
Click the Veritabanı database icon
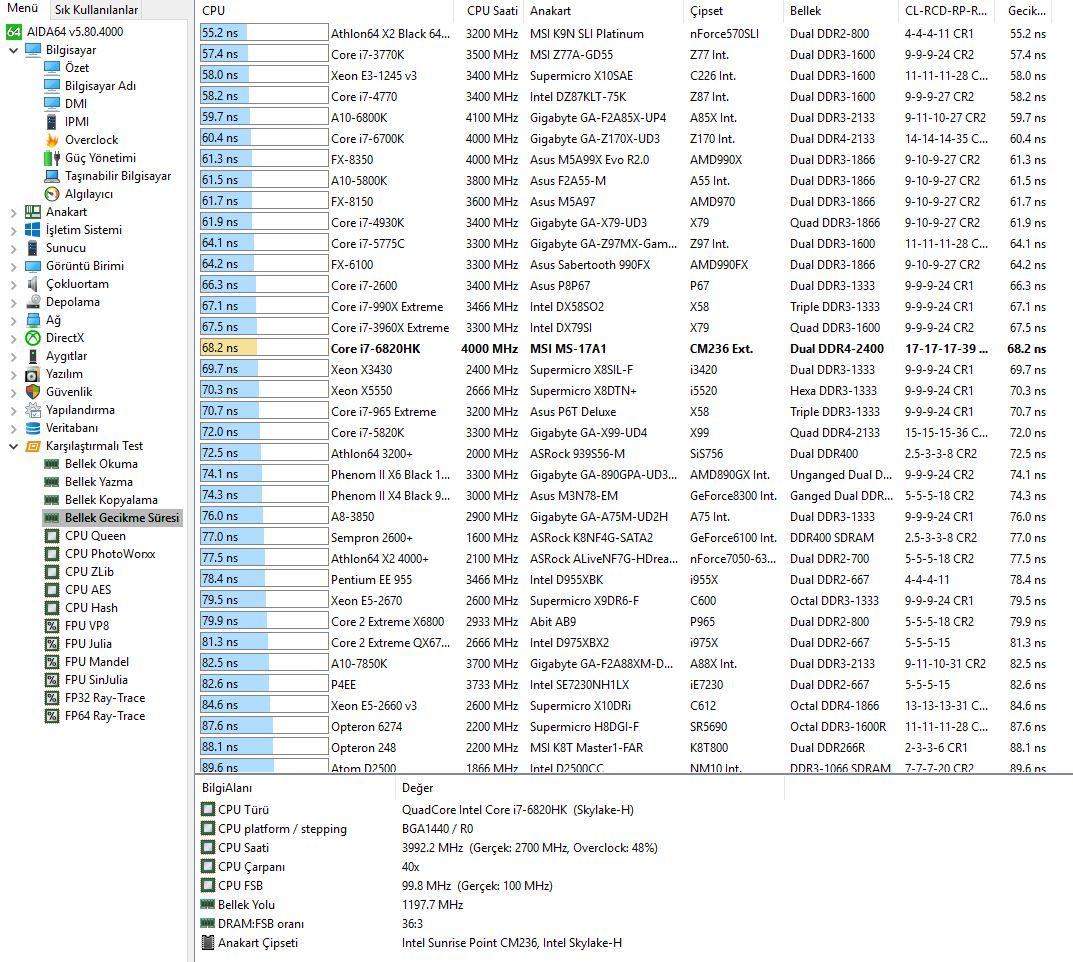tap(33, 428)
